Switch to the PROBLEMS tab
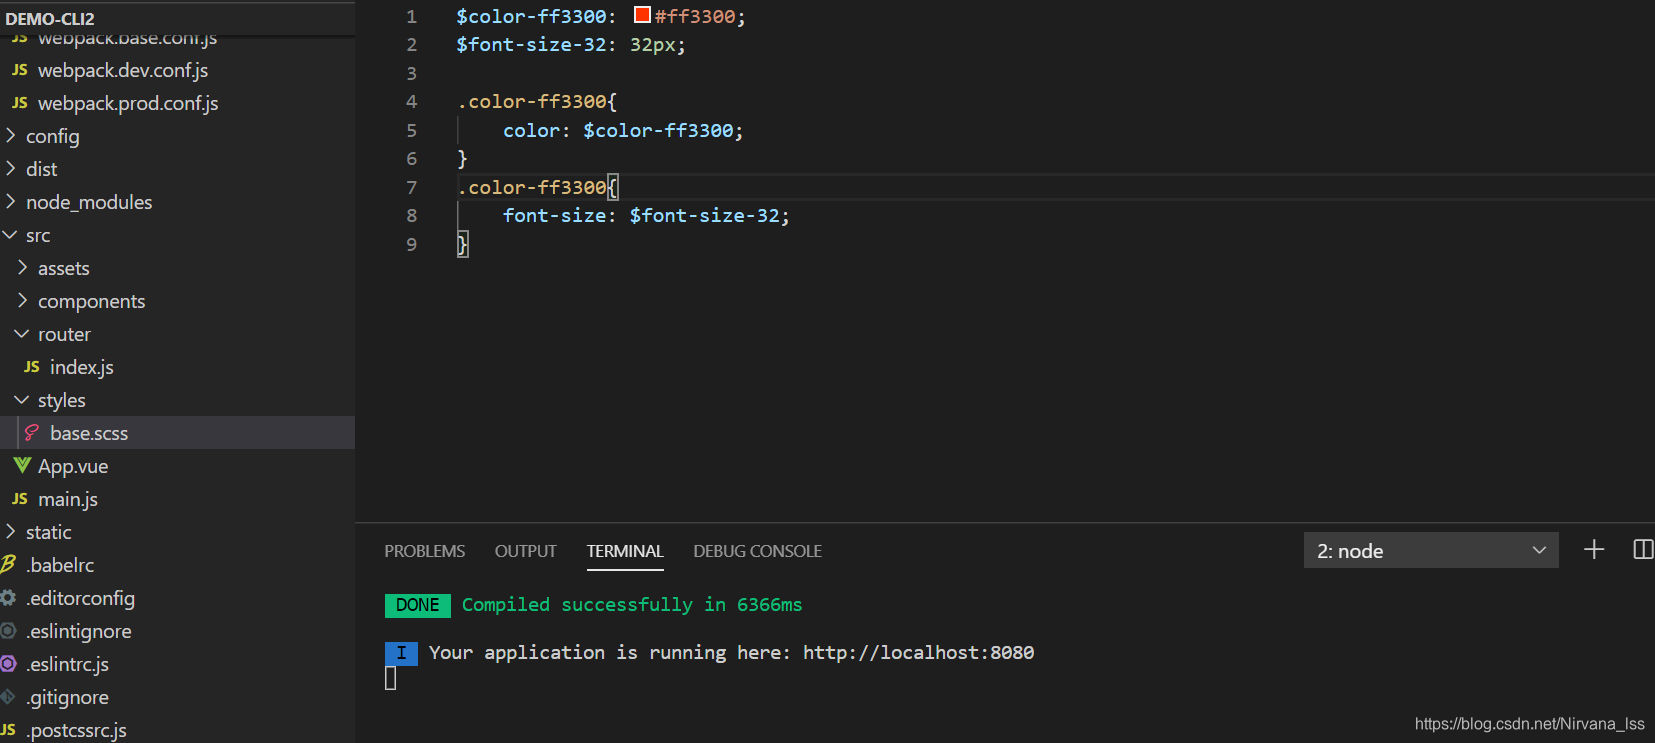Viewport: 1655px width, 743px height. [x=425, y=551]
